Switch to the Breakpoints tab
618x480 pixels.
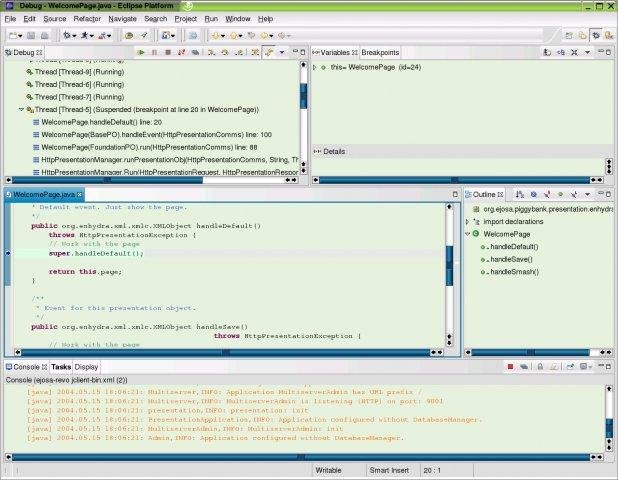tap(380, 52)
